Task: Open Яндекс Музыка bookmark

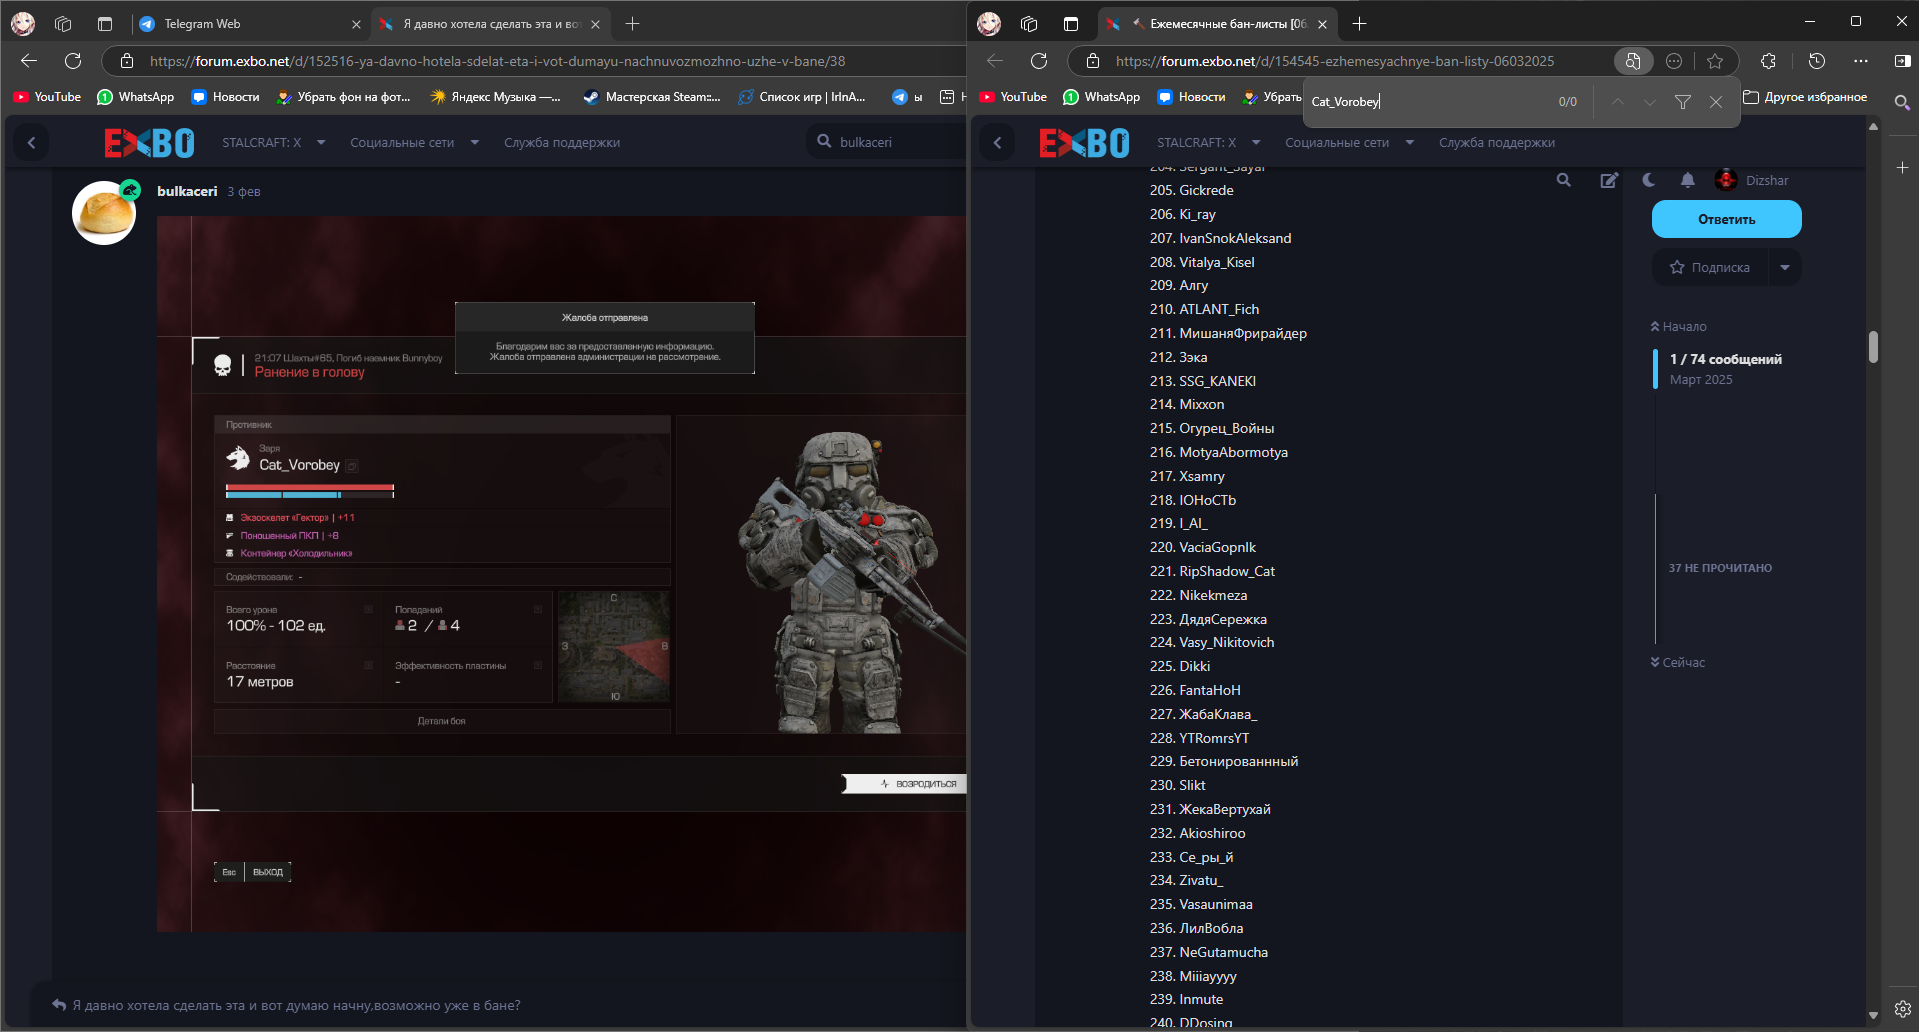Action: [x=495, y=97]
